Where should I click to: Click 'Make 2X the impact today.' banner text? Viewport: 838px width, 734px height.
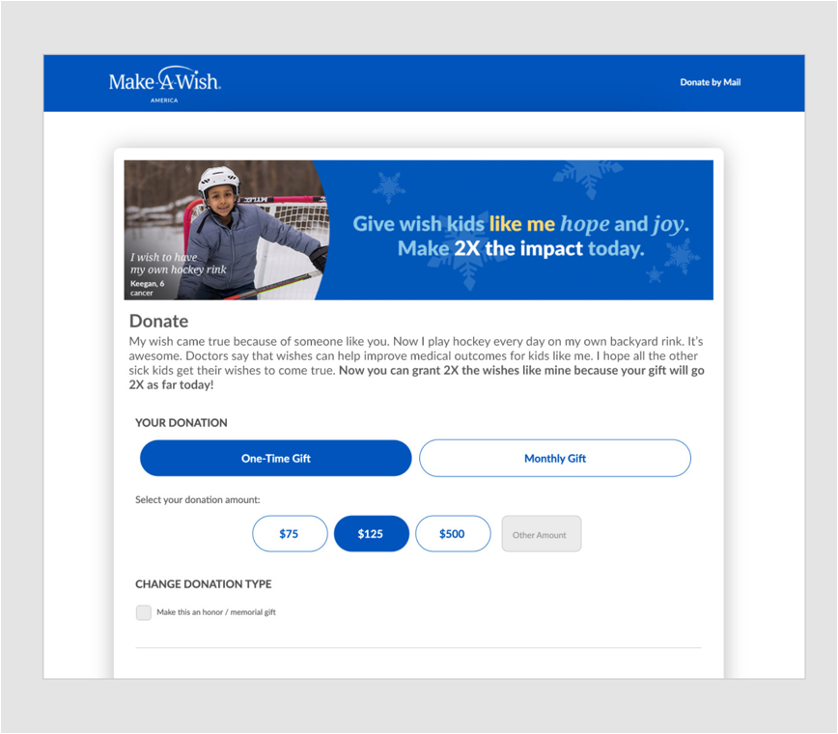tap(521, 249)
